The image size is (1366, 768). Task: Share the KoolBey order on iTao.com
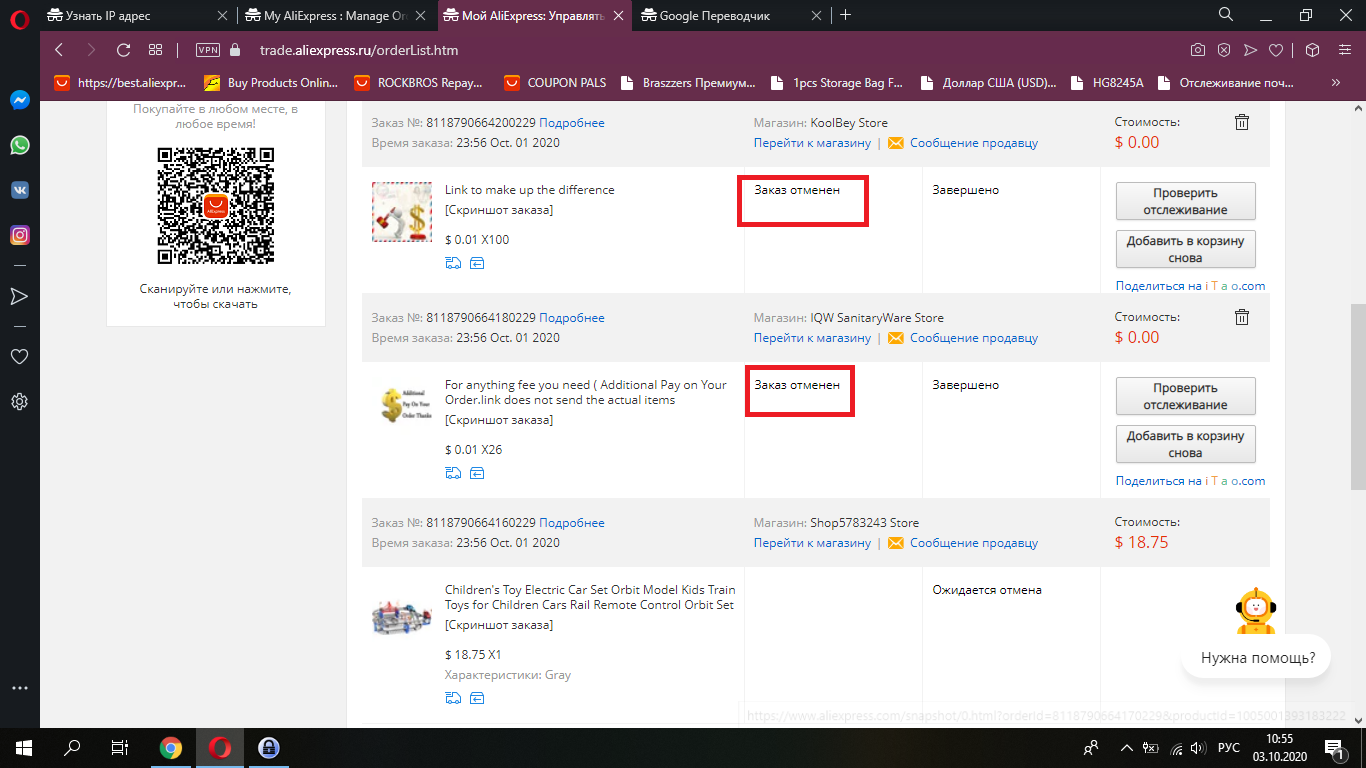[1190, 286]
